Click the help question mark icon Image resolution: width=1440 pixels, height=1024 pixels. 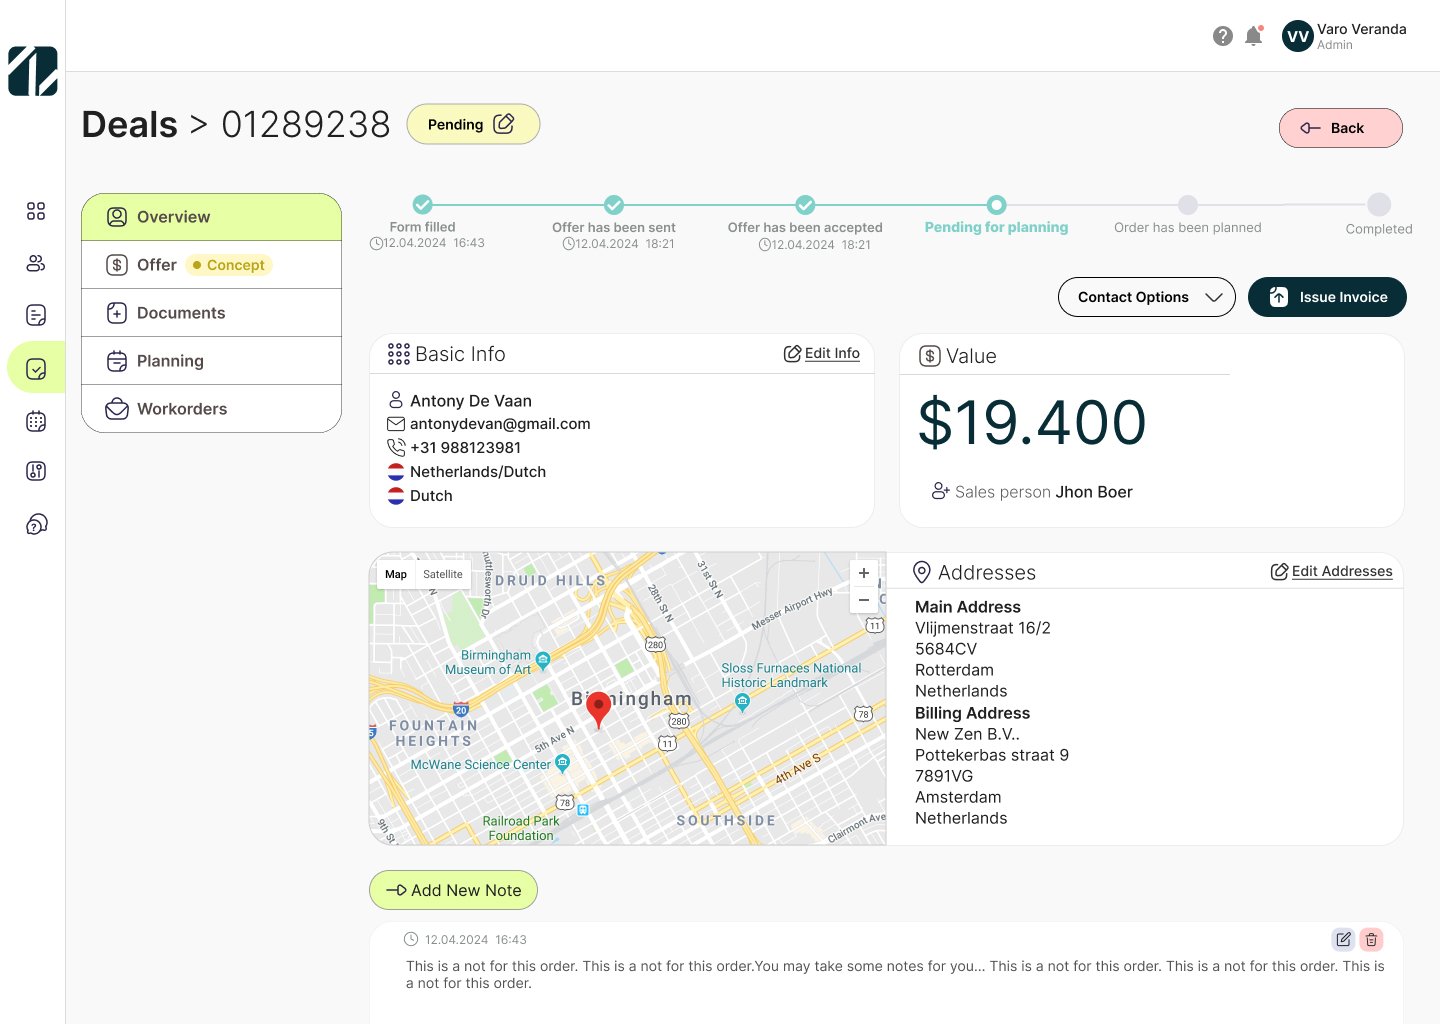pos(1222,36)
